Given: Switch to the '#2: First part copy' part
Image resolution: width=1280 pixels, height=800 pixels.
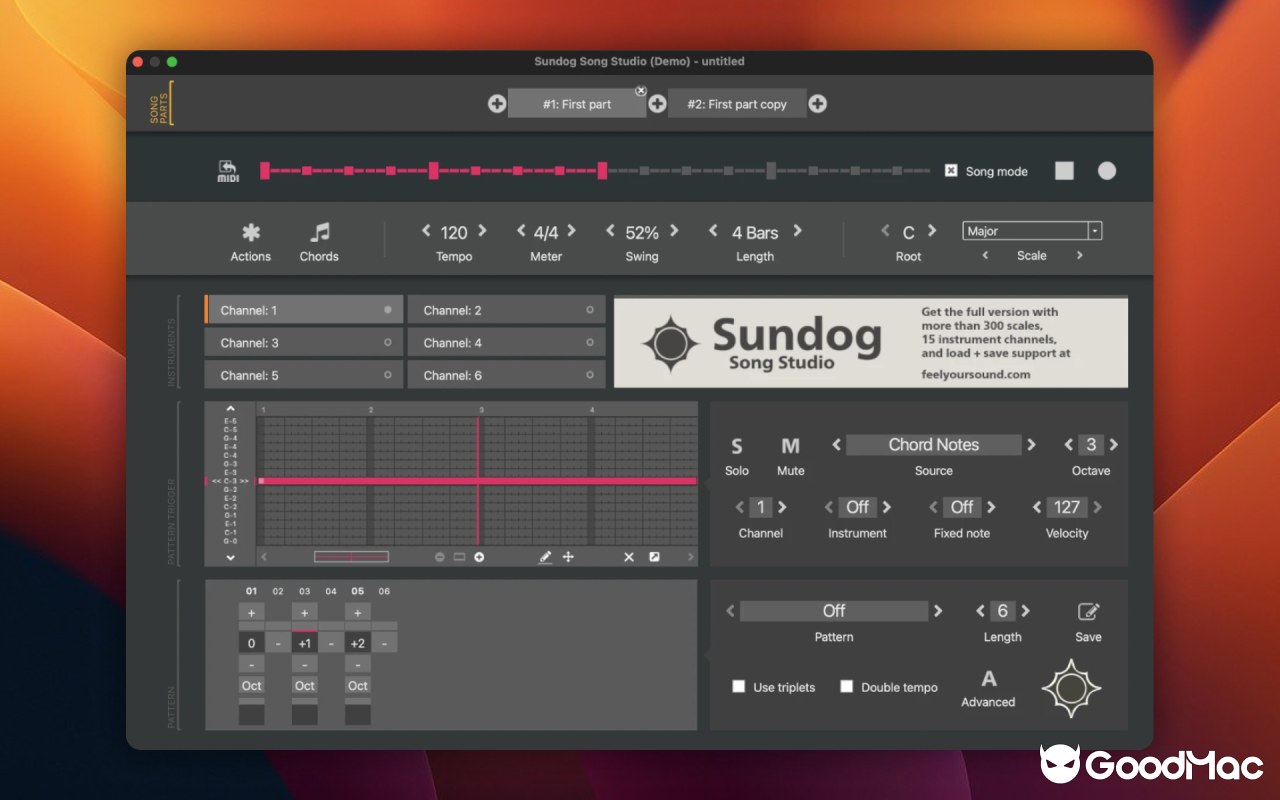Looking at the screenshot, I should pos(737,103).
